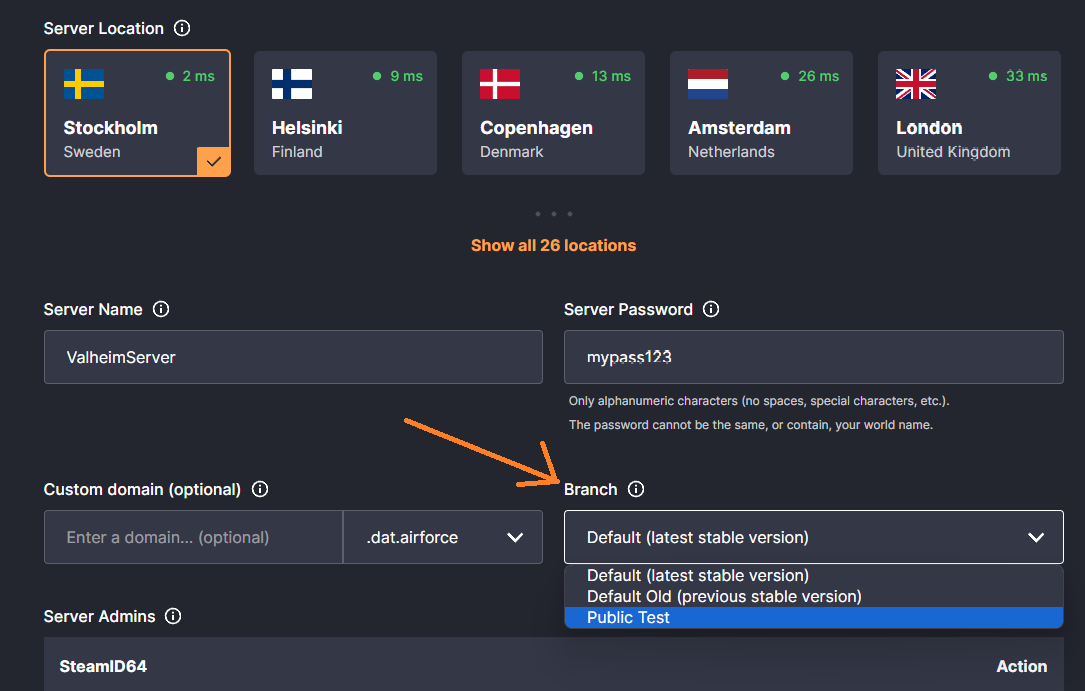Click the Server Name input field

click(293, 357)
